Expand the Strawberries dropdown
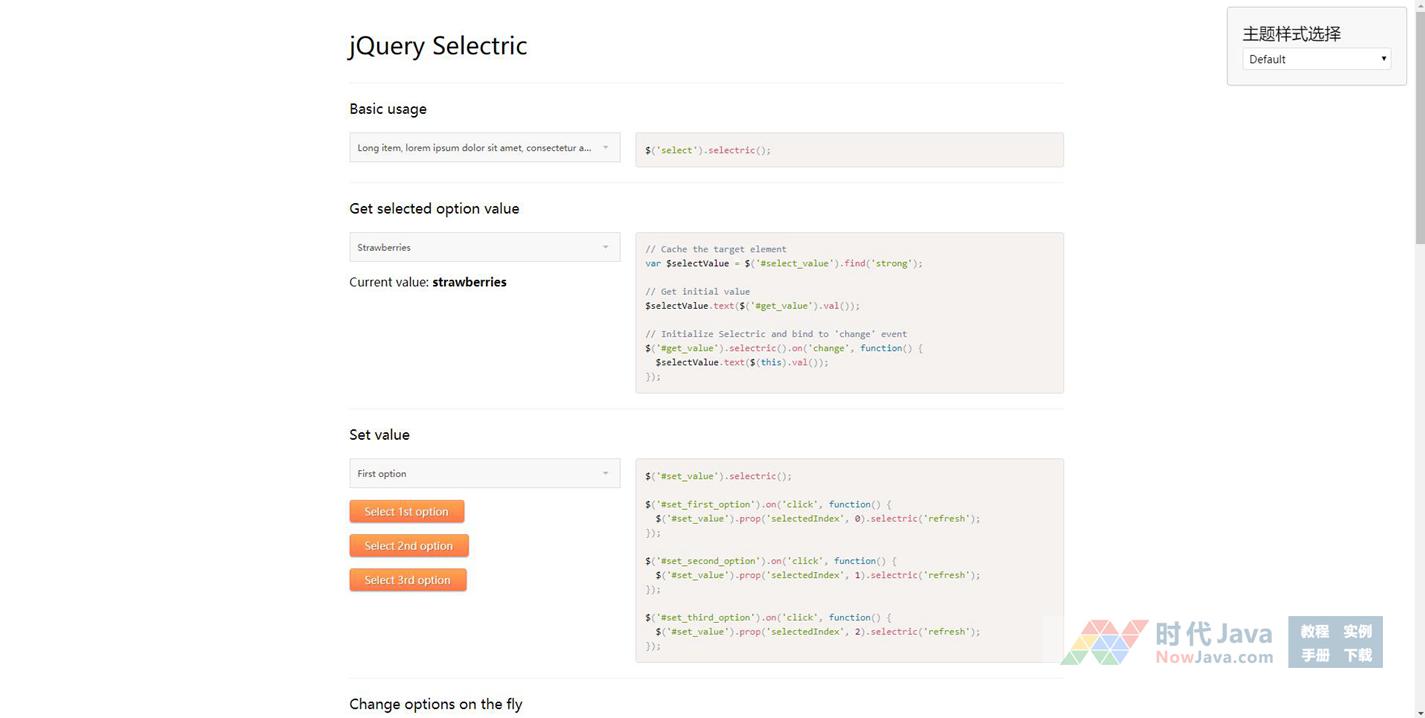Viewport: 1425px width, 718px height. click(x=475, y=247)
